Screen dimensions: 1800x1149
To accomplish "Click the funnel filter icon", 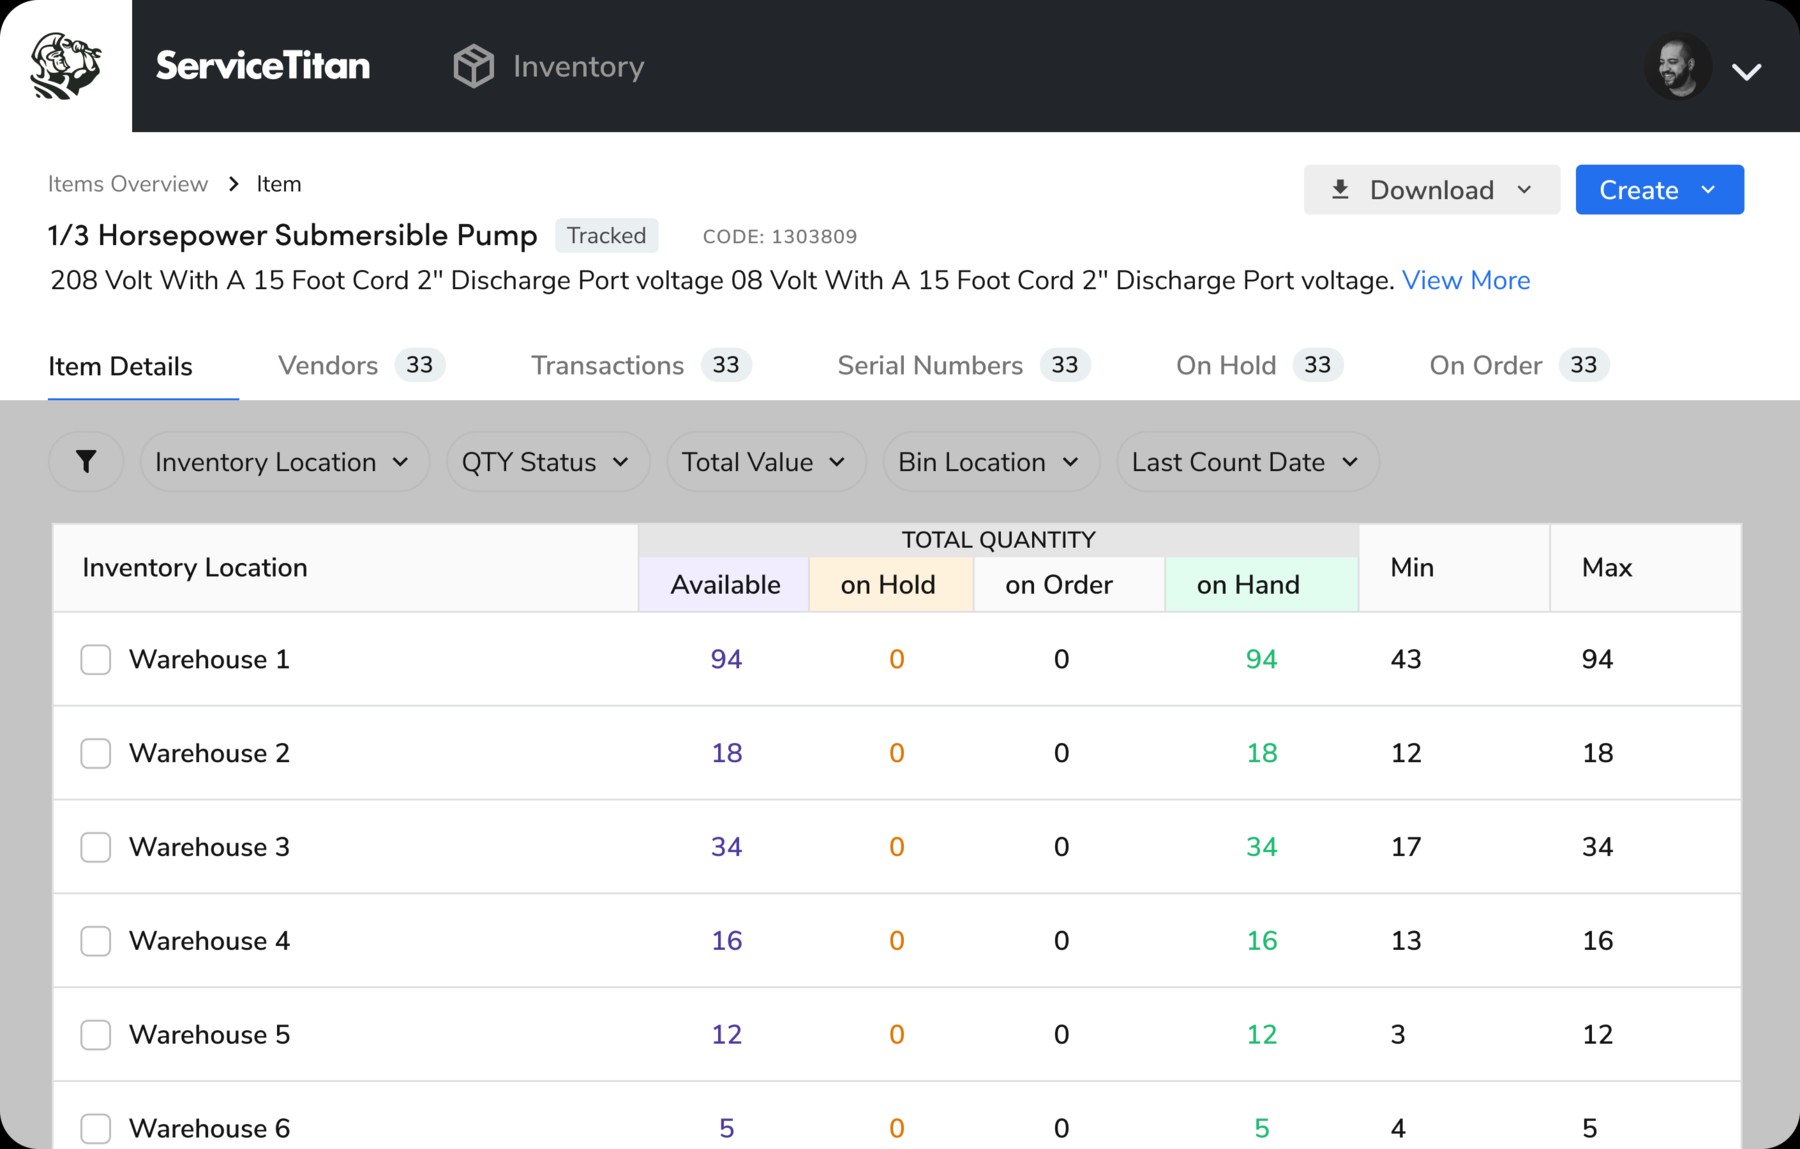I will tap(86, 461).
